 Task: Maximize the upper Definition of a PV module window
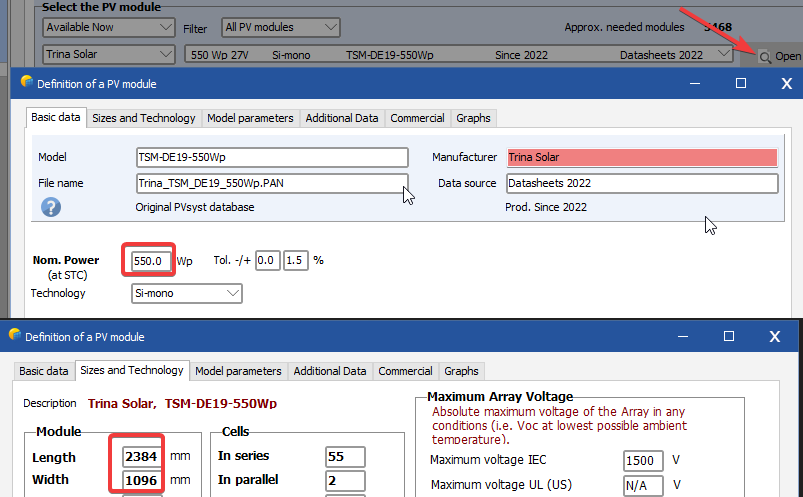741,83
